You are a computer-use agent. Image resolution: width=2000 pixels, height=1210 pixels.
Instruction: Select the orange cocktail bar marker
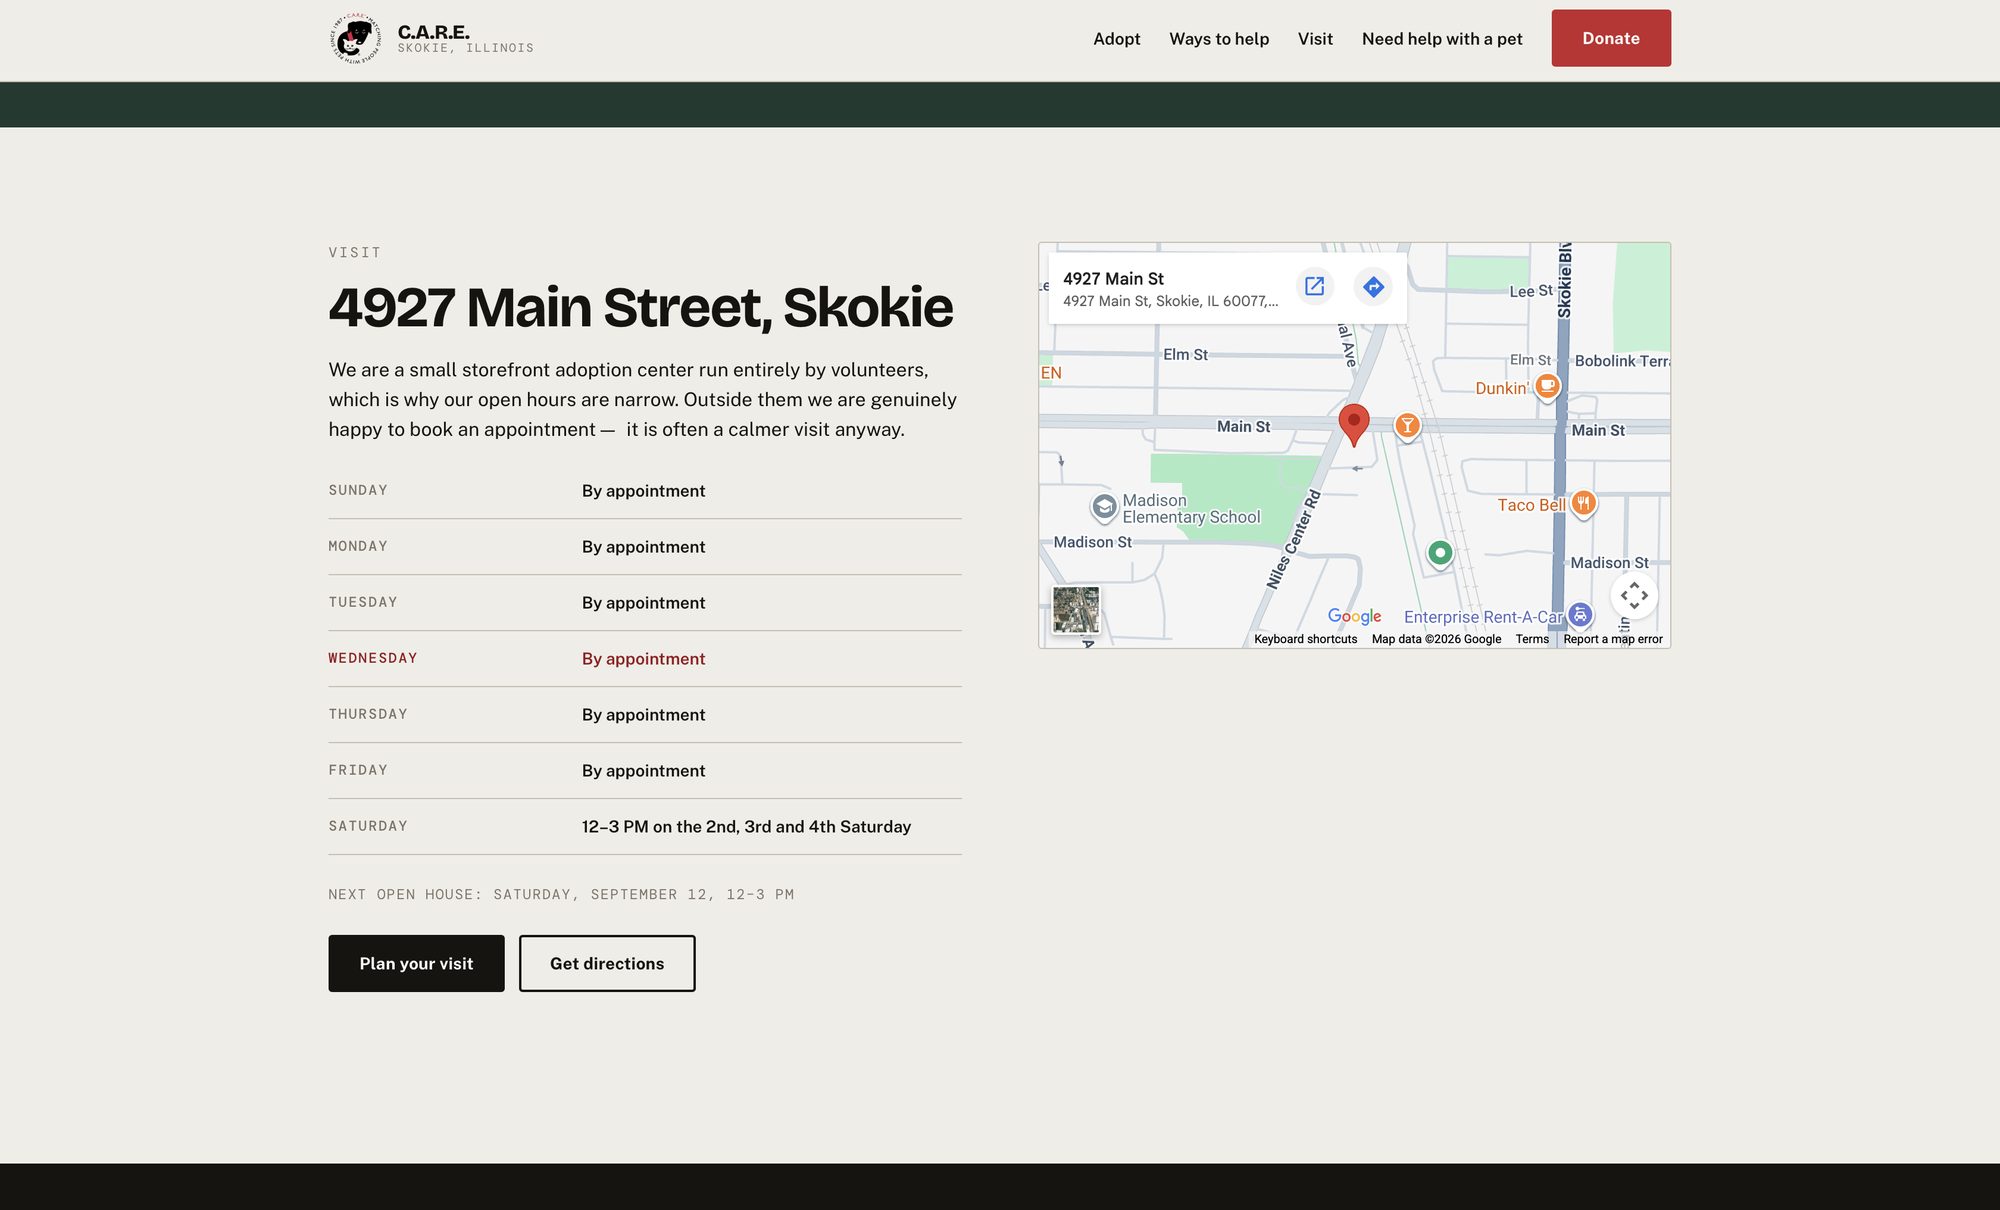coord(1407,426)
